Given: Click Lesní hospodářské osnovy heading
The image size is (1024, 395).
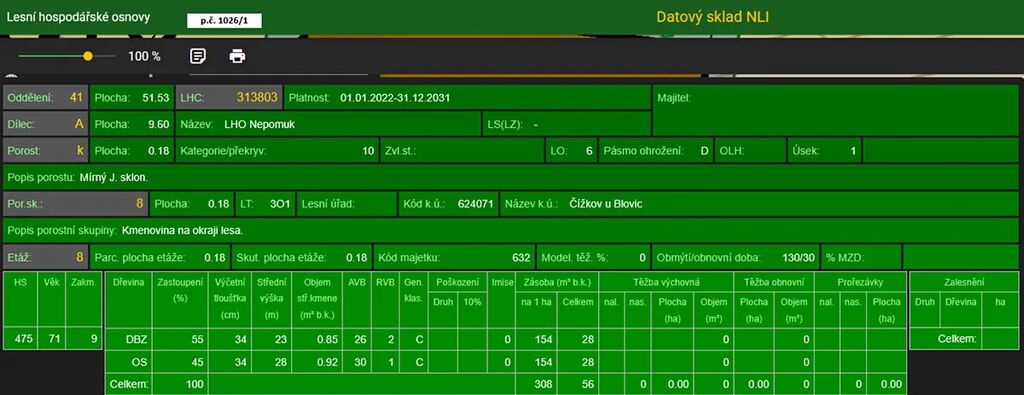Looking at the screenshot, I should pyautogui.click(x=78, y=17).
